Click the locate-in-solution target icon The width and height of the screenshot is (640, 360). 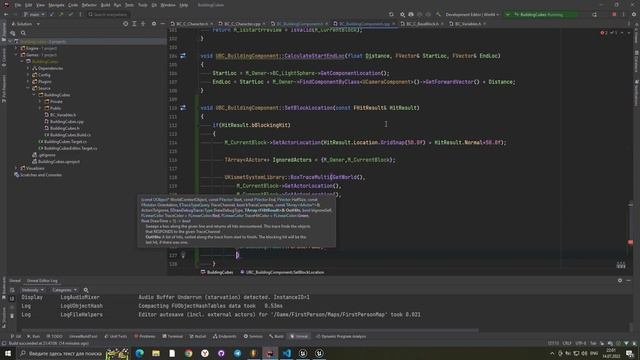click(125, 24)
